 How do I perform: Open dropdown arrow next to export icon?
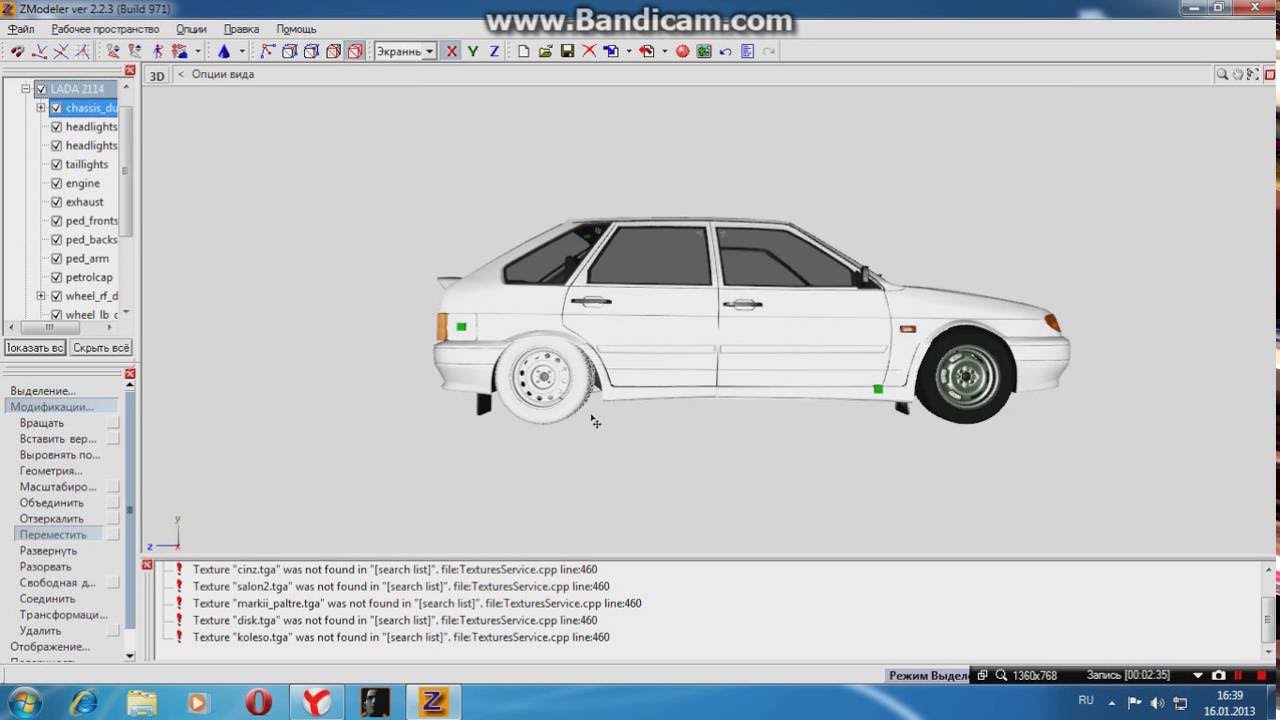tap(665, 52)
